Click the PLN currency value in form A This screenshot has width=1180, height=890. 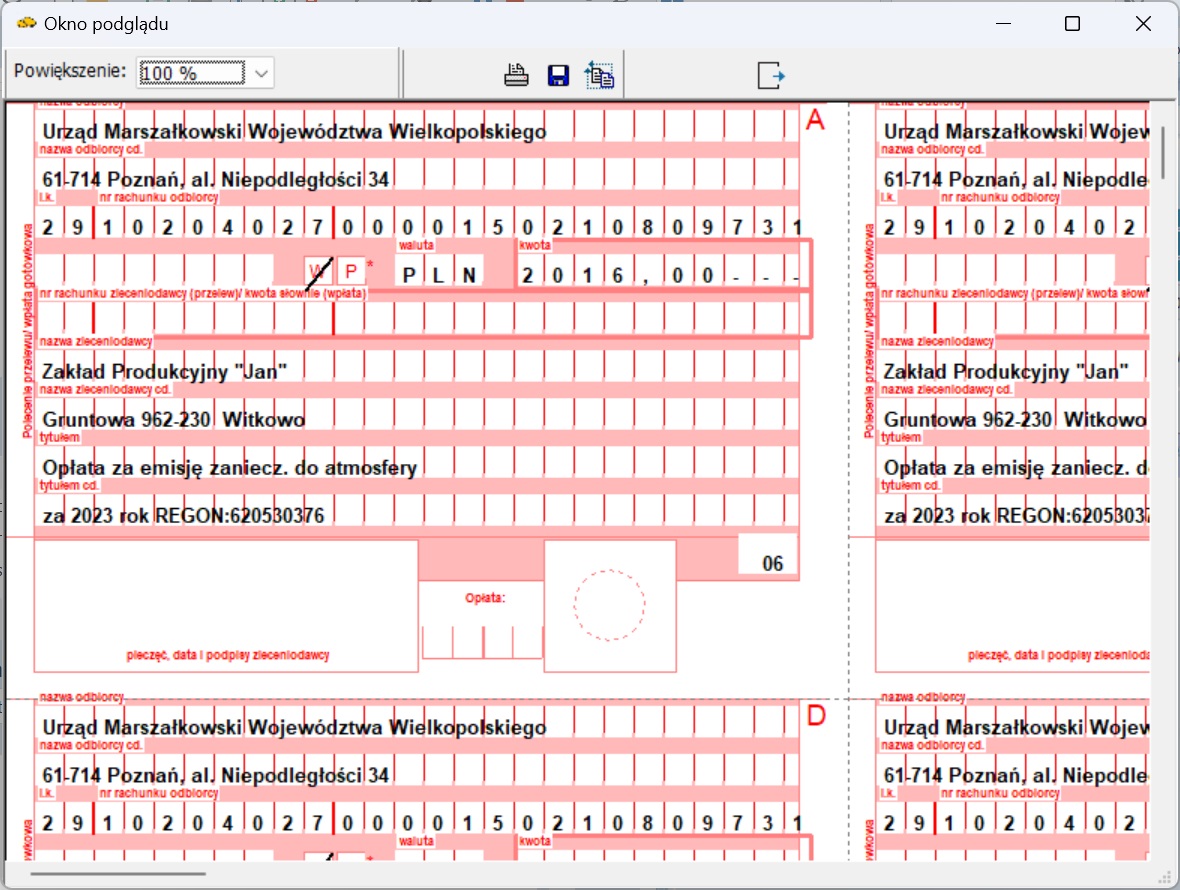(x=439, y=275)
